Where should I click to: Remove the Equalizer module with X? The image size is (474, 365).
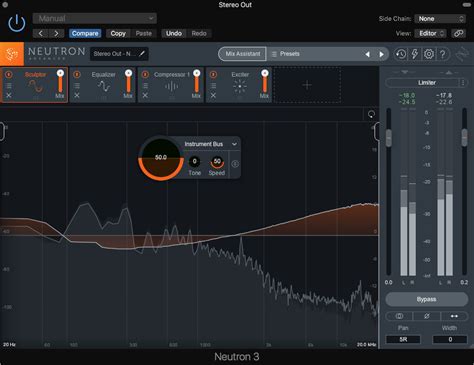(77, 95)
